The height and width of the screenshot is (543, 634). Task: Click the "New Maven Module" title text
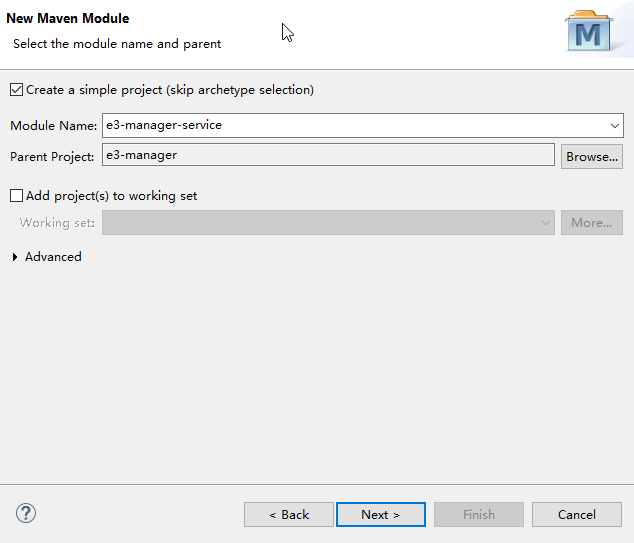(68, 18)
